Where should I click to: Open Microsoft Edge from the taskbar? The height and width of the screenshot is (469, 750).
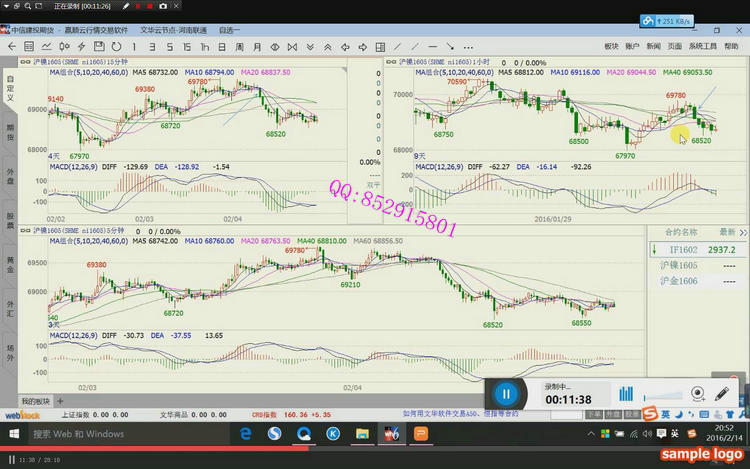point(244,434)
